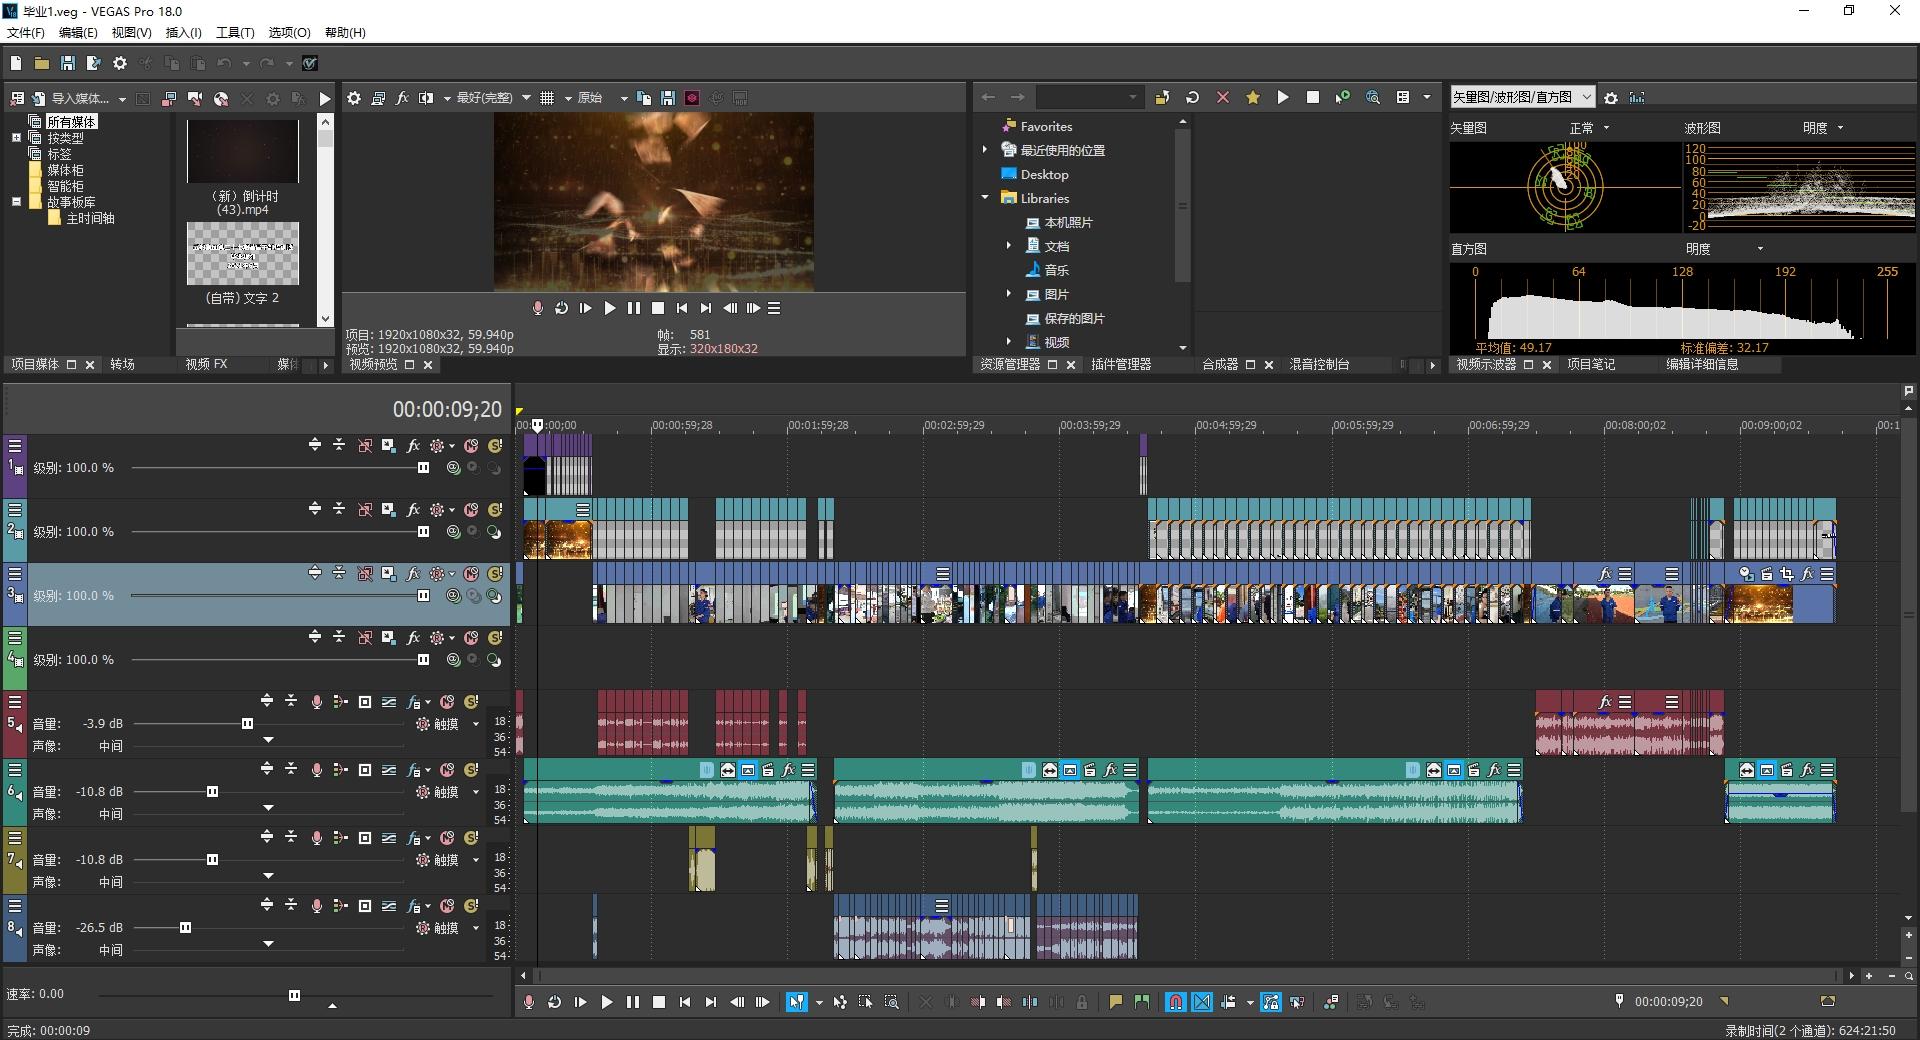
Task: Open the 工具(T) menu
Action: [x=235, y=33]
